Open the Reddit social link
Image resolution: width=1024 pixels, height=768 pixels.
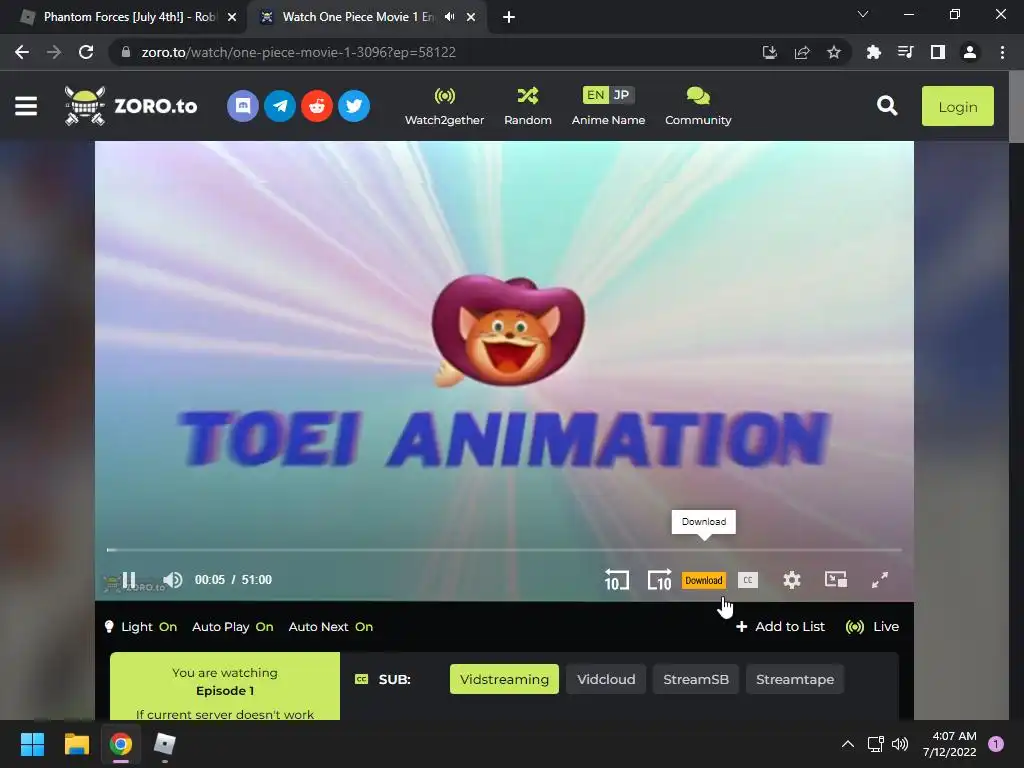pyautogui.click(x=317, y=106)
